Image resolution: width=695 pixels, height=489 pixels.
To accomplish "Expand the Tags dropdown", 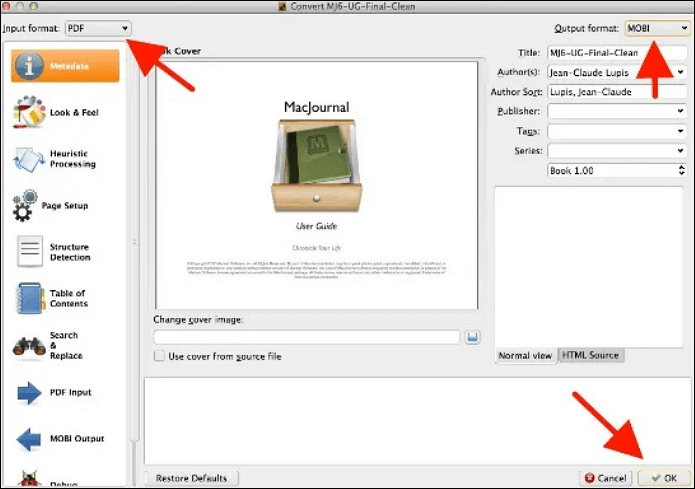I will tap(681, 131).
